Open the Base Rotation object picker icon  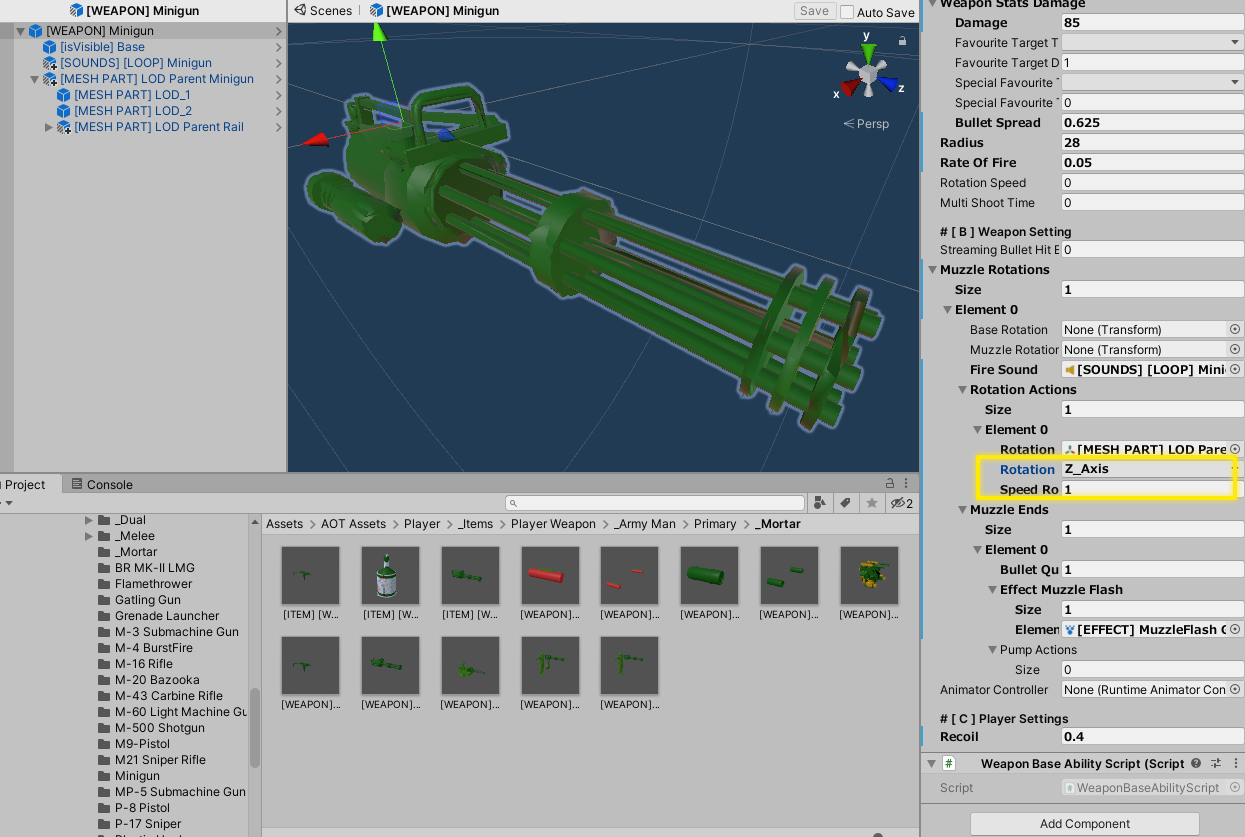pyautogui.click(x=1235, y=329)
